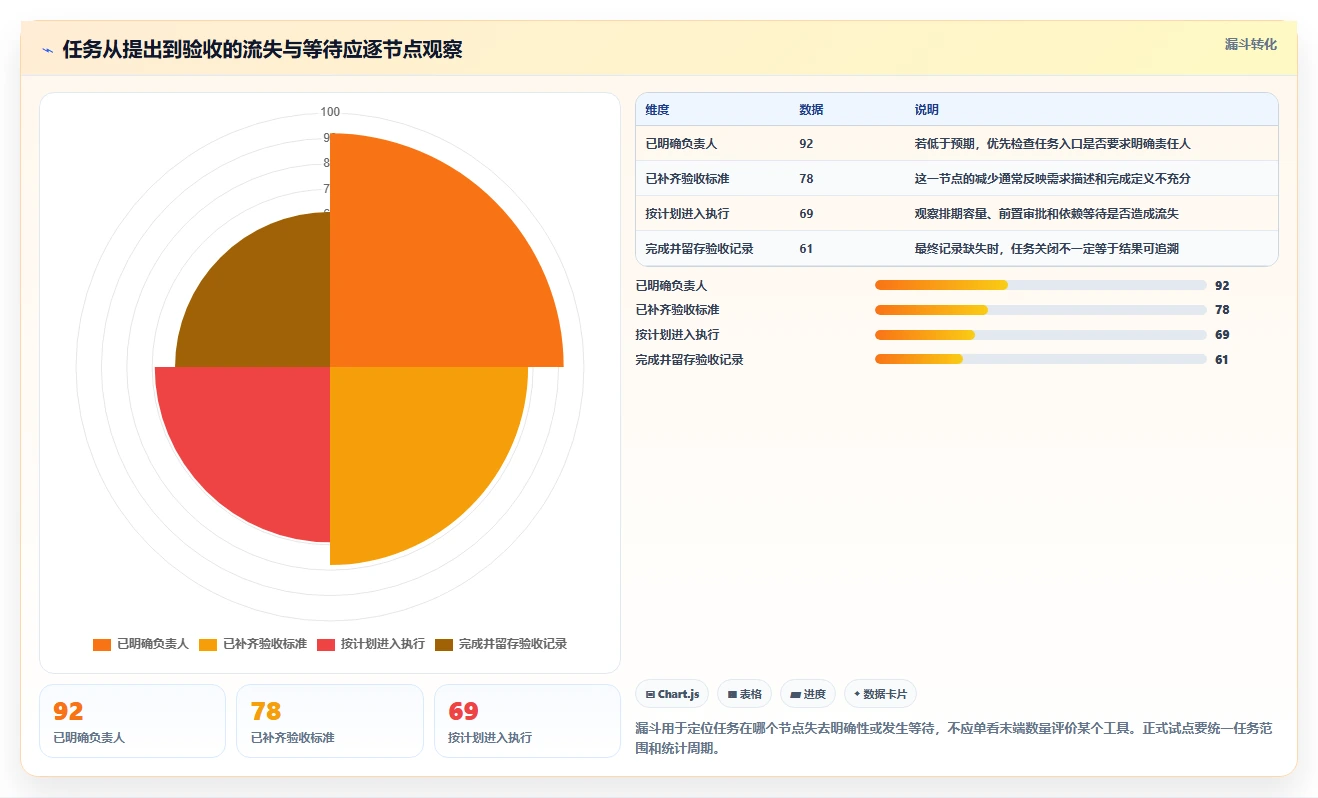Click the 完成并留存验收记录 progress bar
Screen dimensions: 1318x798
tap(1041, 360)
